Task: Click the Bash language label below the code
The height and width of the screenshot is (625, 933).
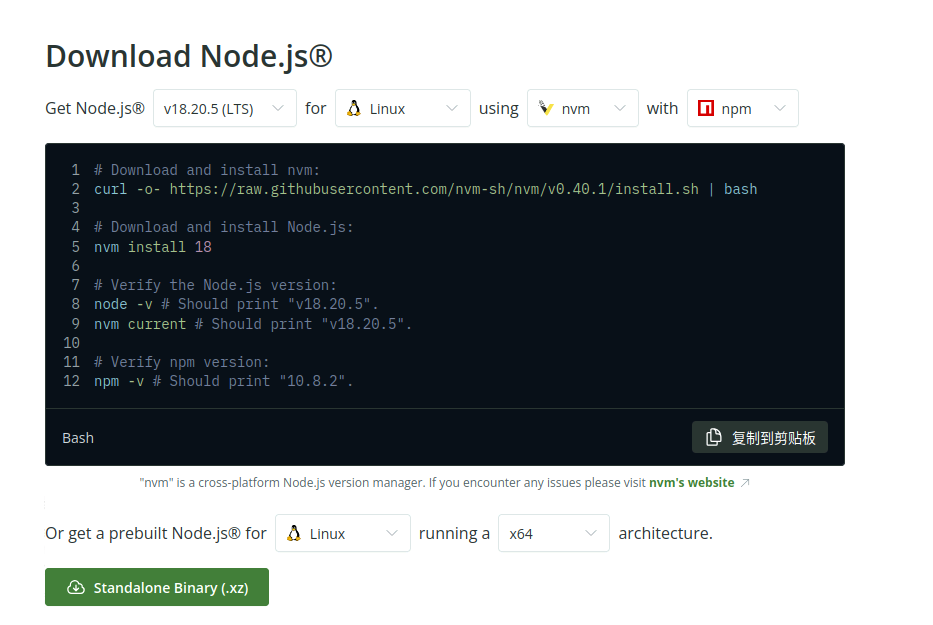Action: coord(78,438)
